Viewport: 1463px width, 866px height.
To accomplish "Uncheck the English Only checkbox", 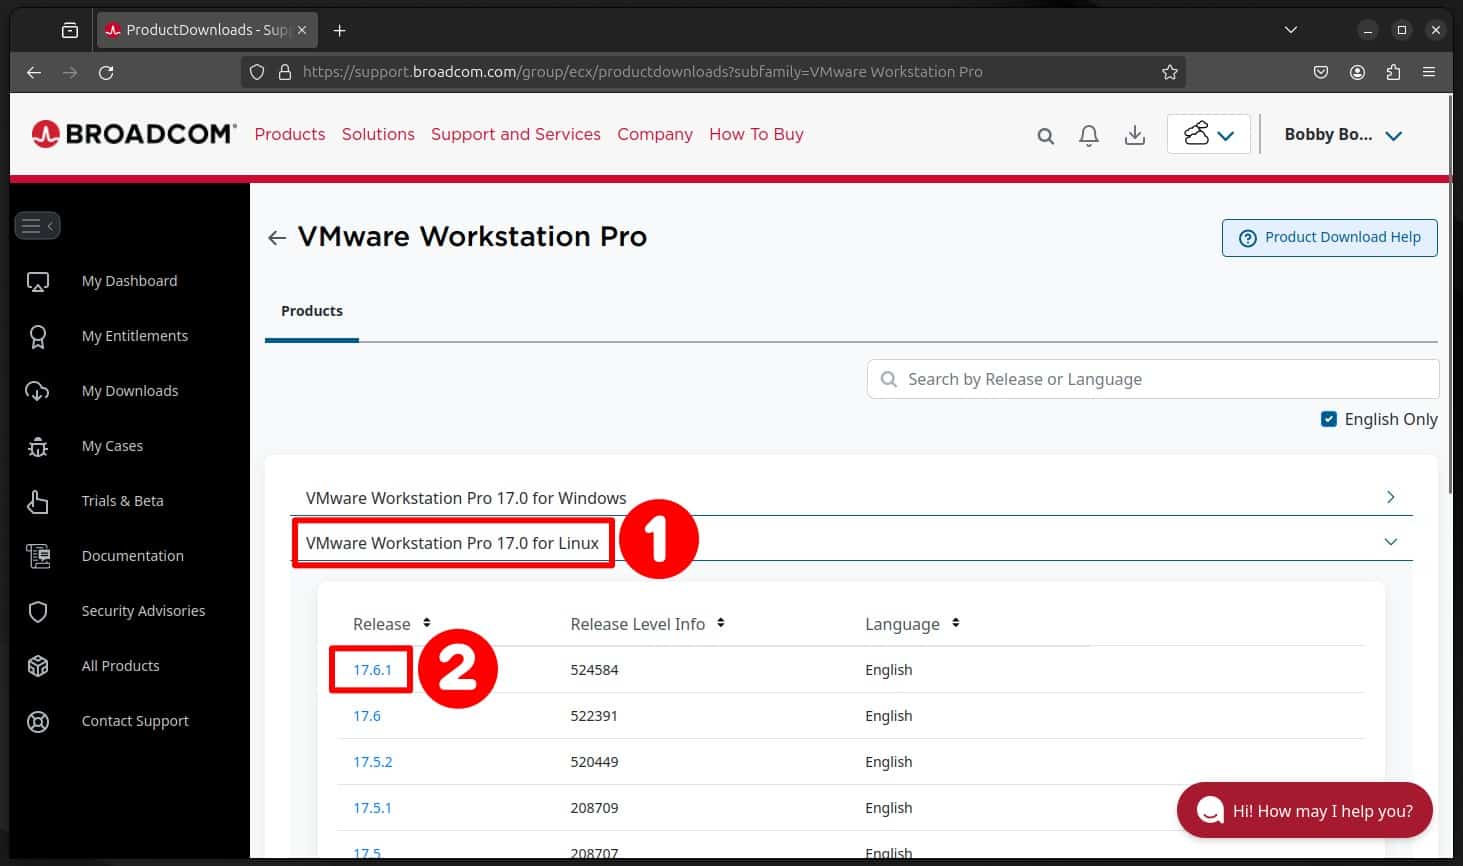I will pos(1329,419).
